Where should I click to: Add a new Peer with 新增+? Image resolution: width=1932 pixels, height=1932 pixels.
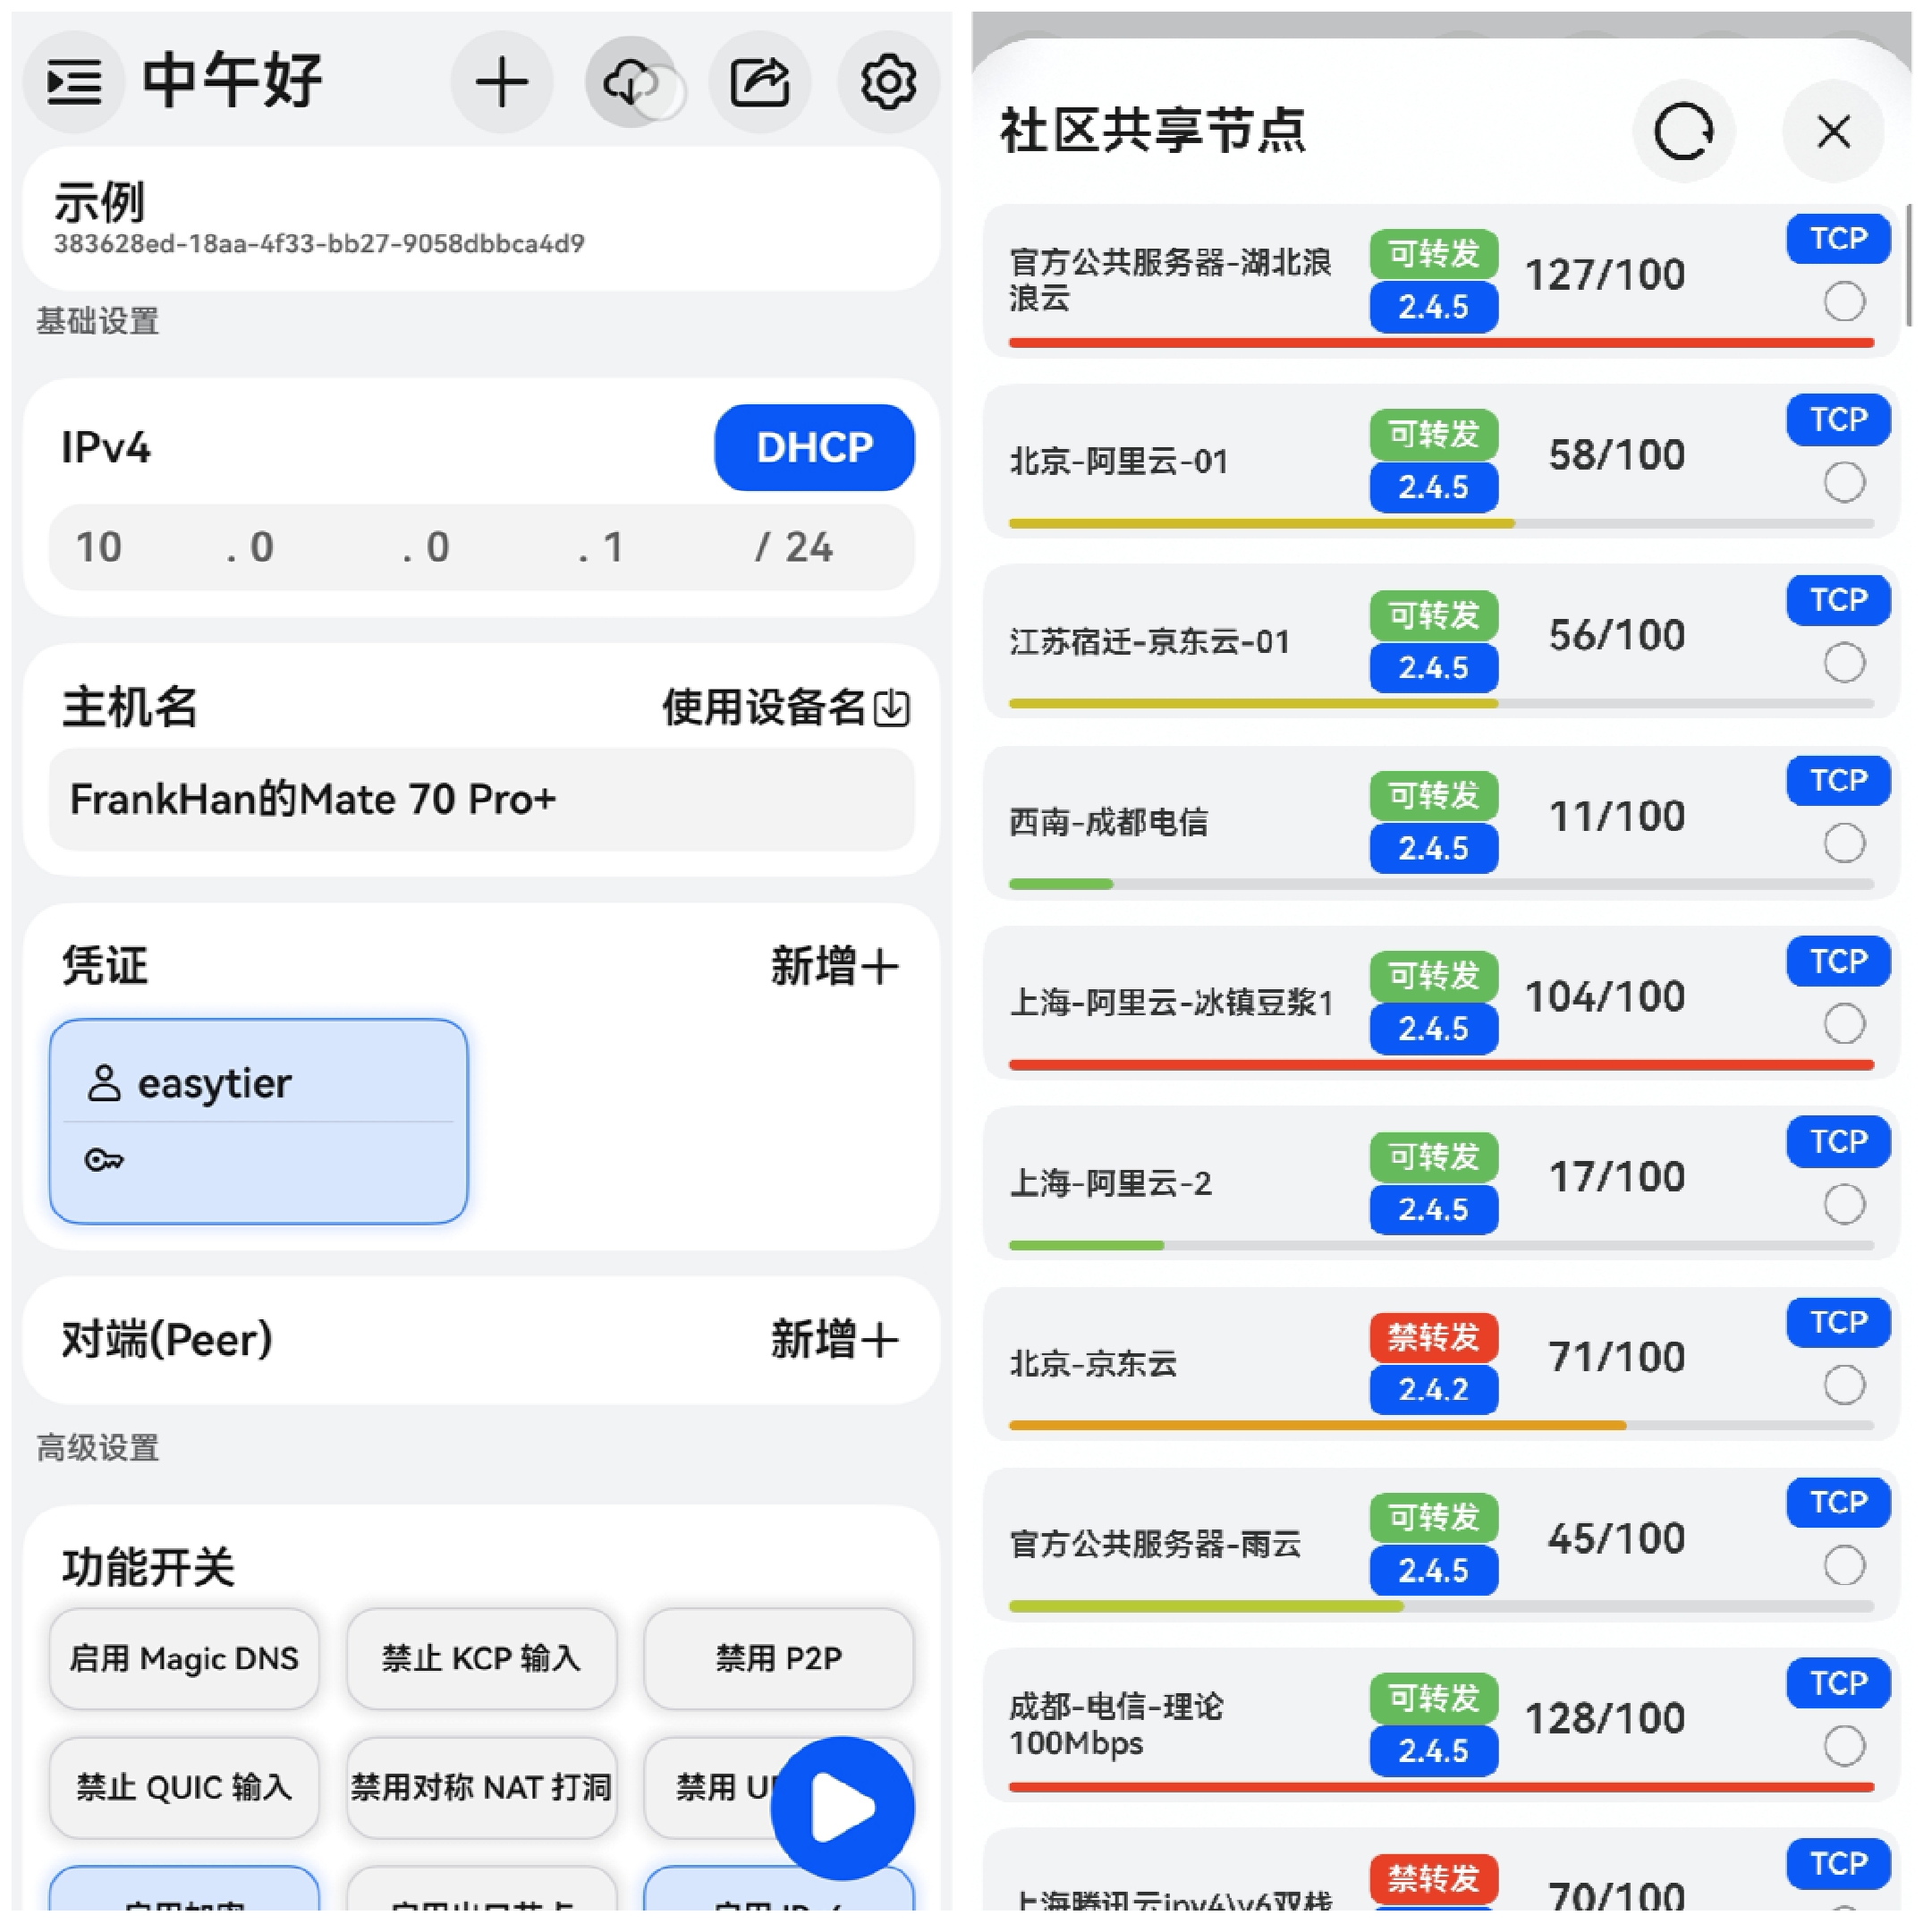[834, 1340]
